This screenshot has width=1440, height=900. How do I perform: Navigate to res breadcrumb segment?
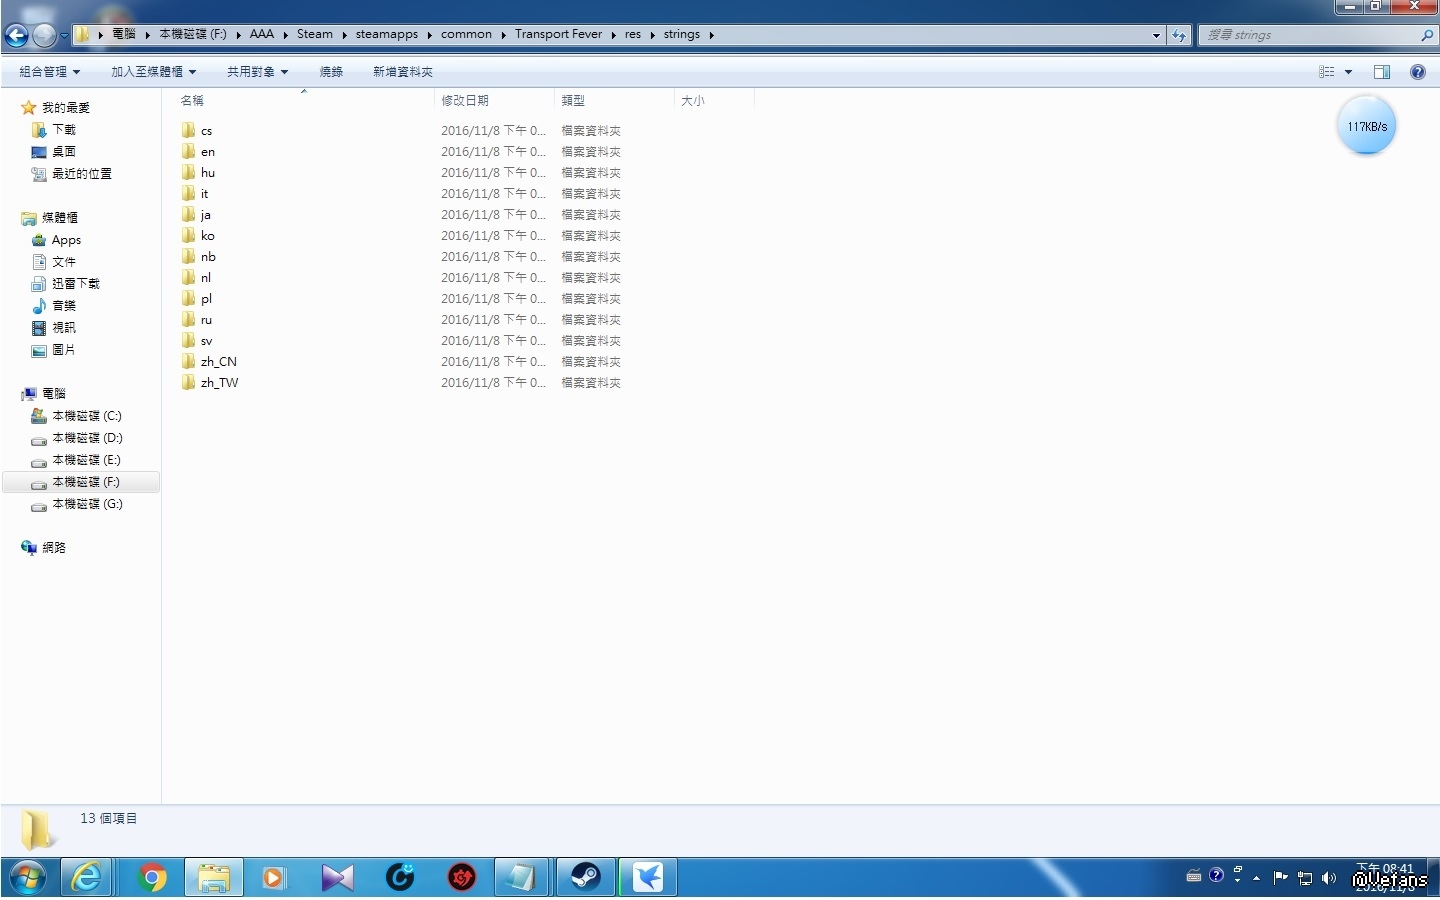pyautogui.click(x=633, y=34)
